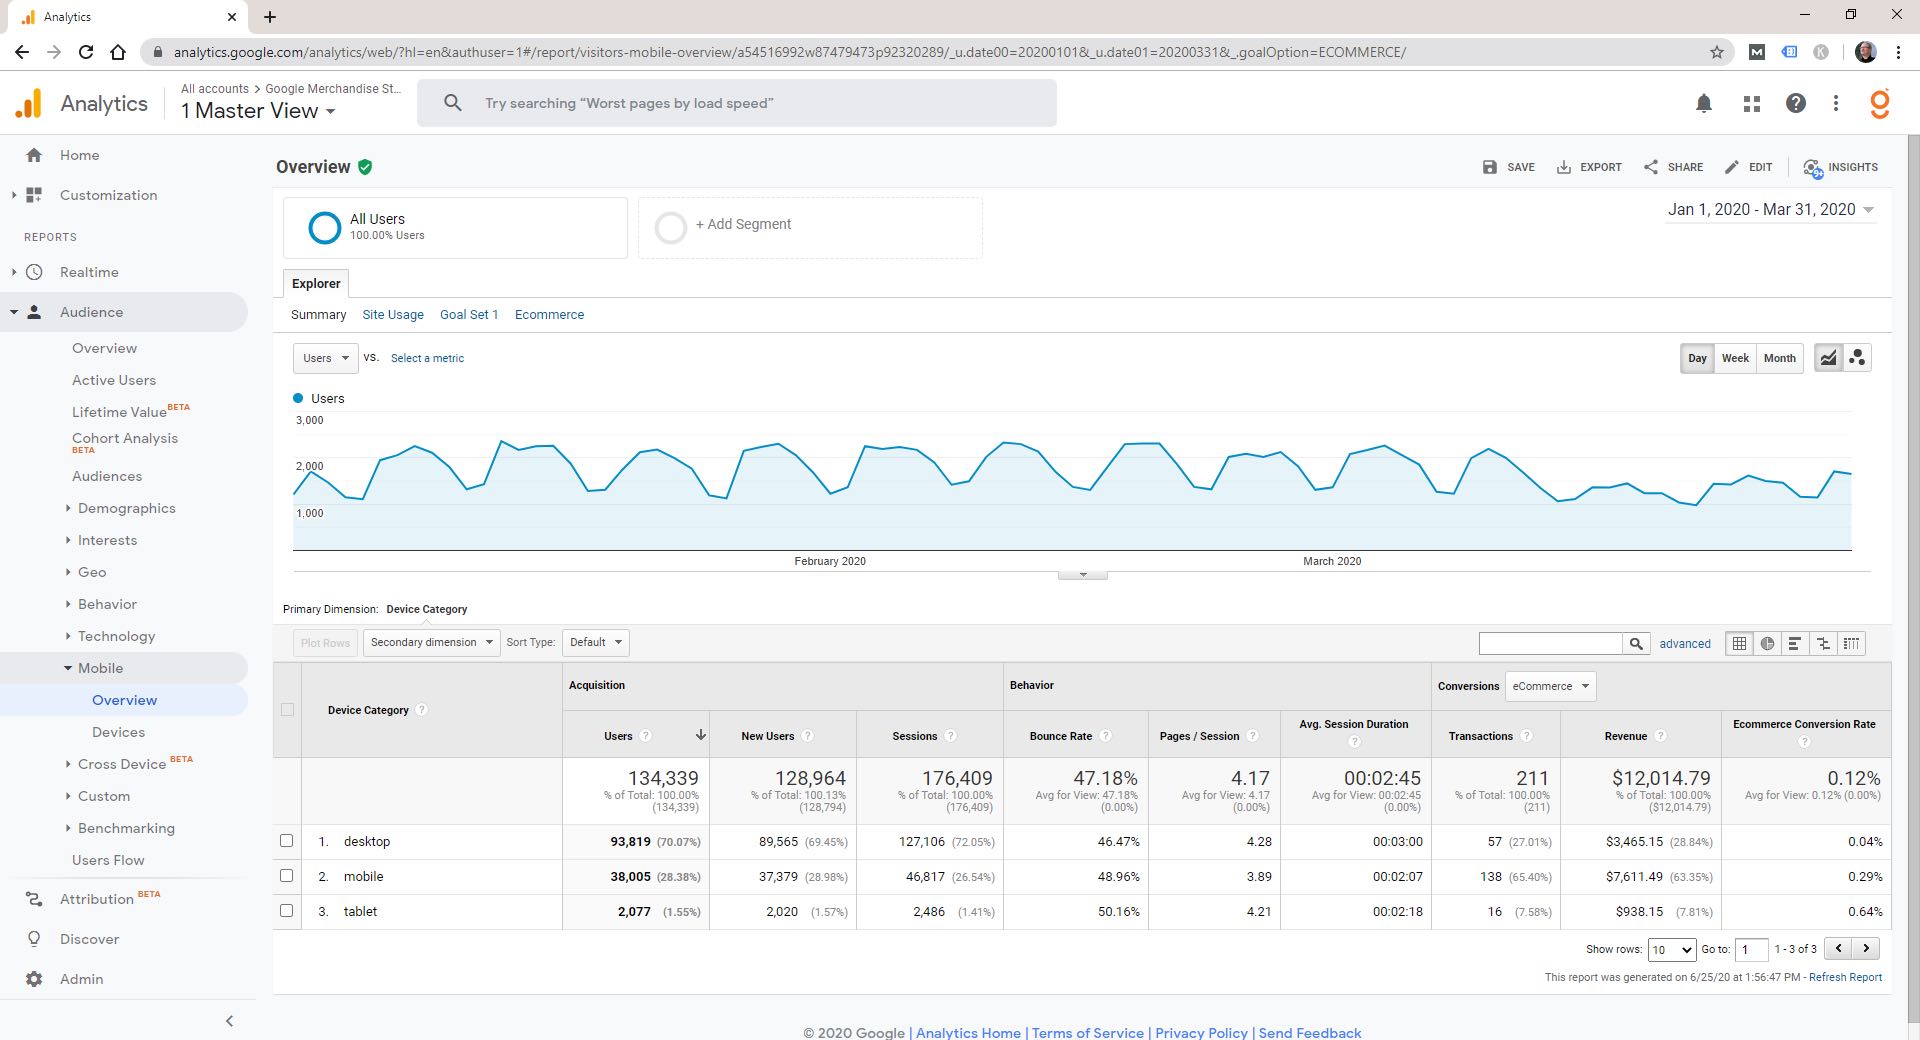
Task: Click the table search magnifier button
Action: pyautogui.click(x=1636, y=643)
